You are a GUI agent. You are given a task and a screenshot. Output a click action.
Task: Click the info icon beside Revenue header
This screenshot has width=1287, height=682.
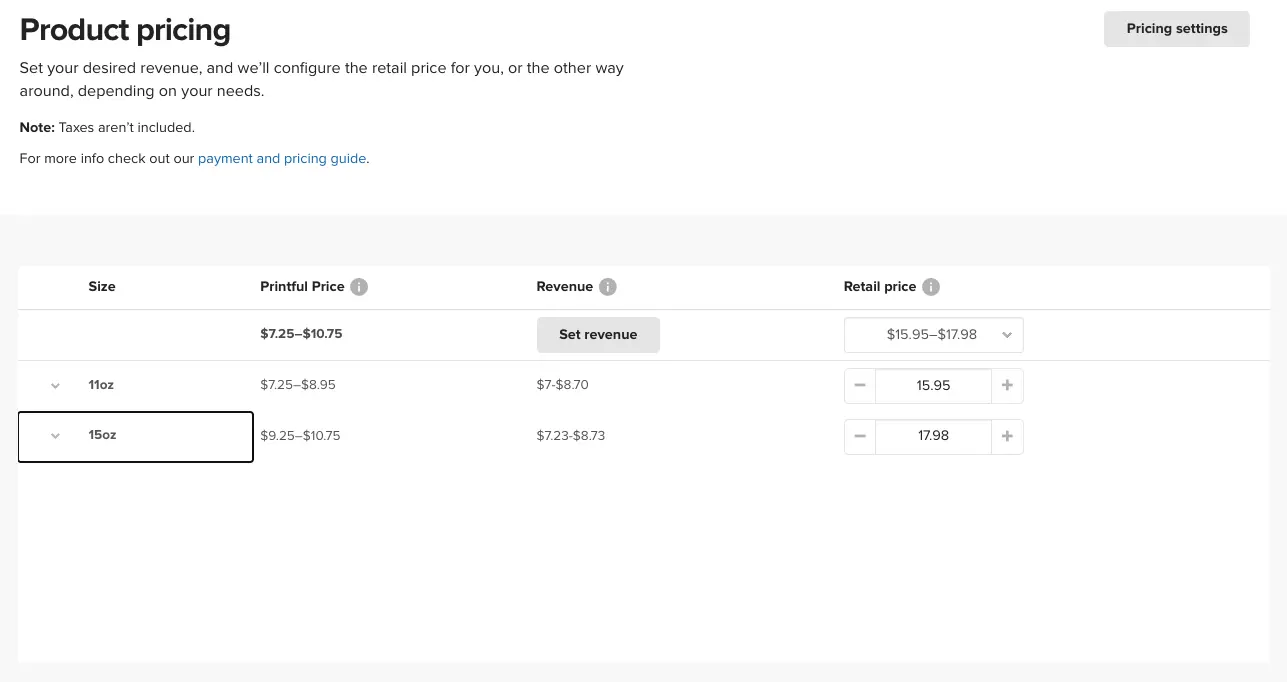point(607,287)
